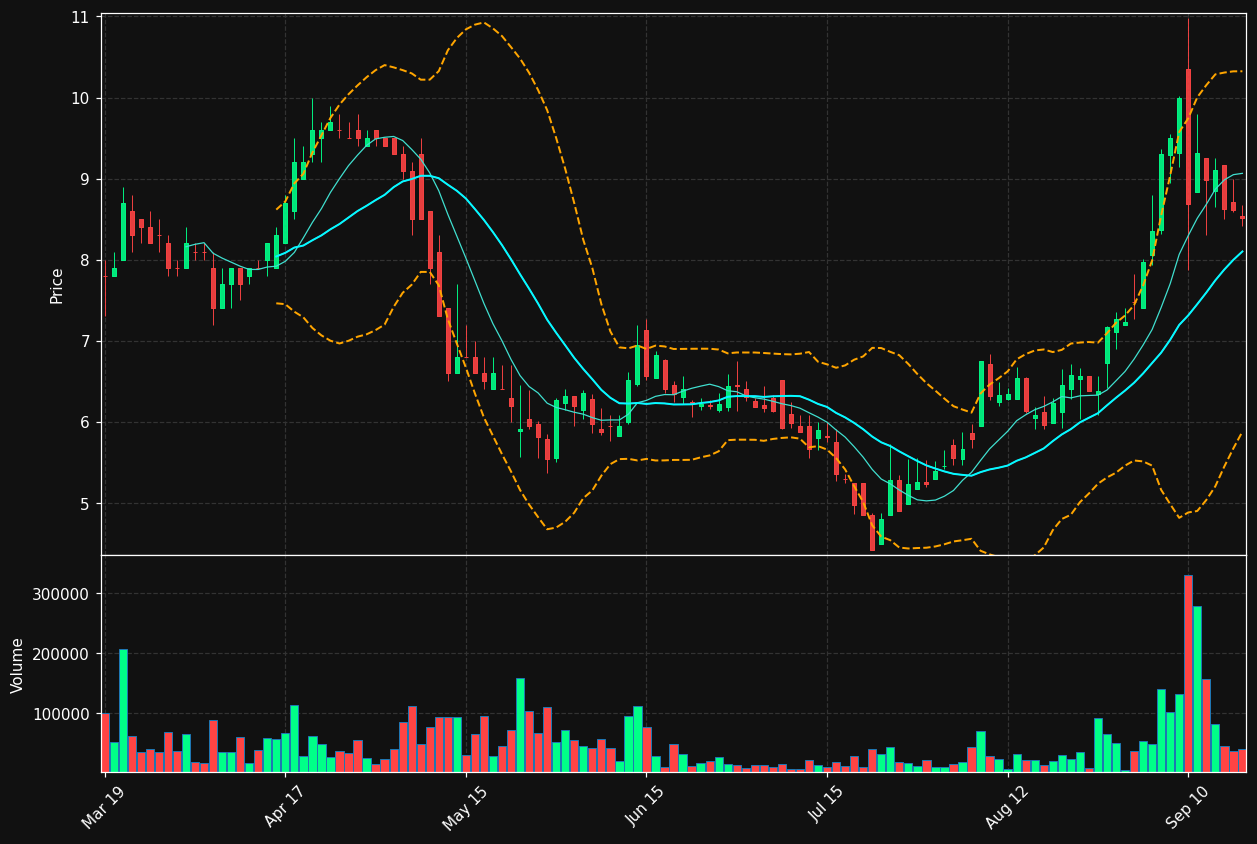The image size is (1257, 844).
Task: Click the price axis tick "8"
Action: click(84, 261)
